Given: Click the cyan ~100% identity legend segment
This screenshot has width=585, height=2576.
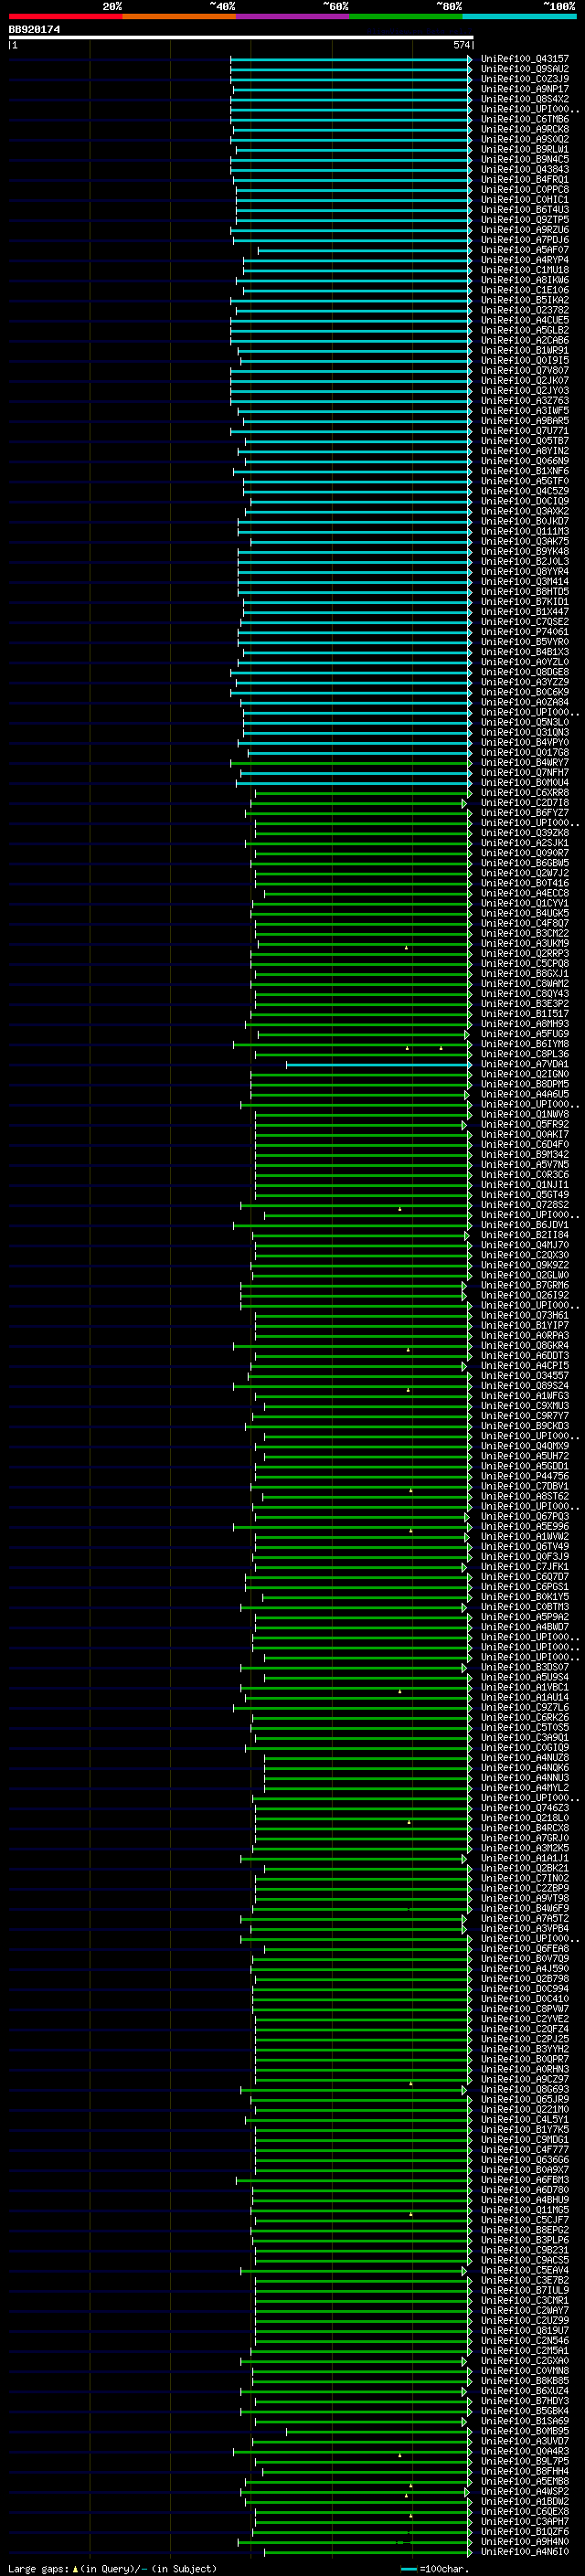Looking at the screenshot, I should pyautogui.click(x=519, y=16).
